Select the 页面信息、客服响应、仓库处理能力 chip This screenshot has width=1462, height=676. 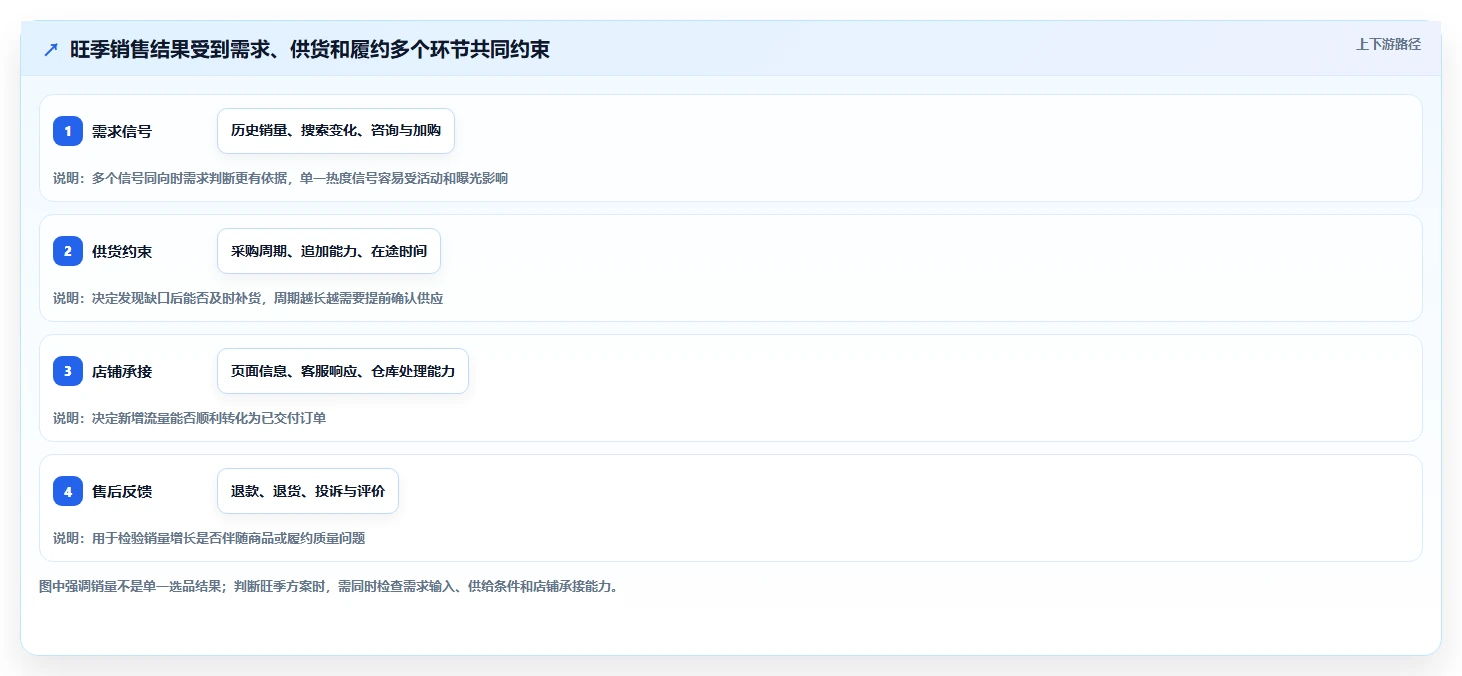[343, 371]
